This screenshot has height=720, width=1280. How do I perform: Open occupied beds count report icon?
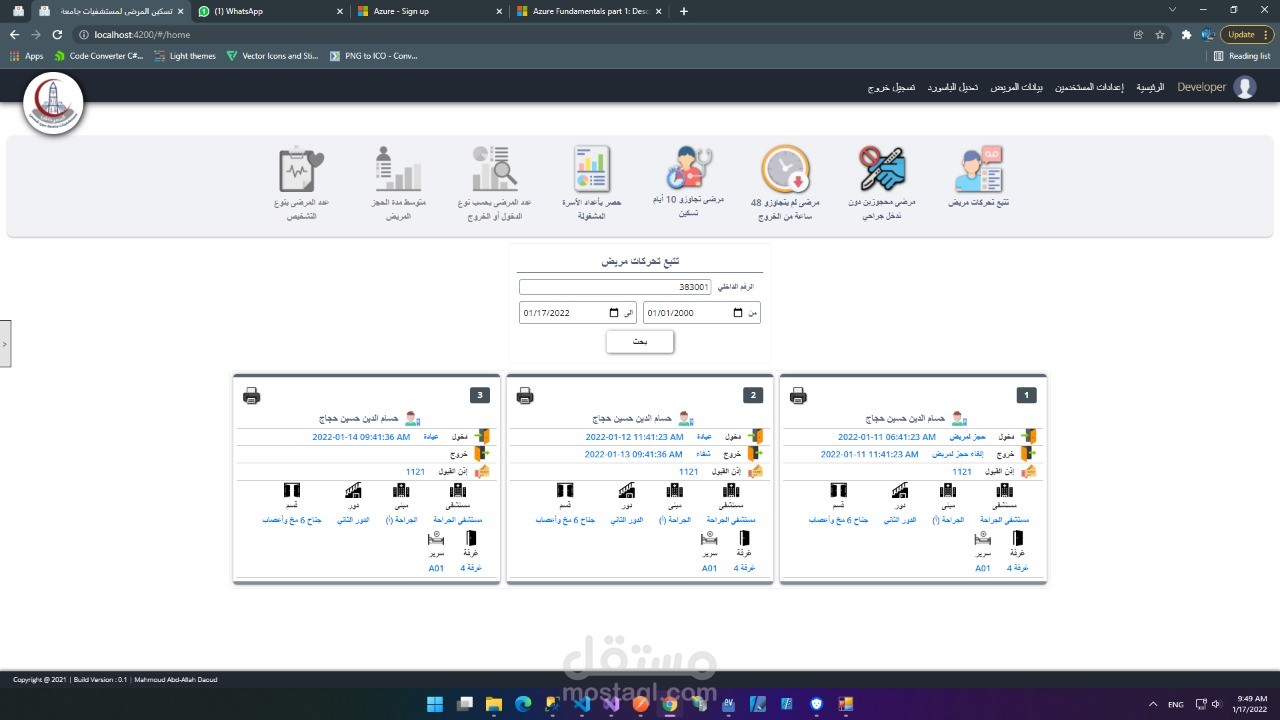click(x=592, y=169)
